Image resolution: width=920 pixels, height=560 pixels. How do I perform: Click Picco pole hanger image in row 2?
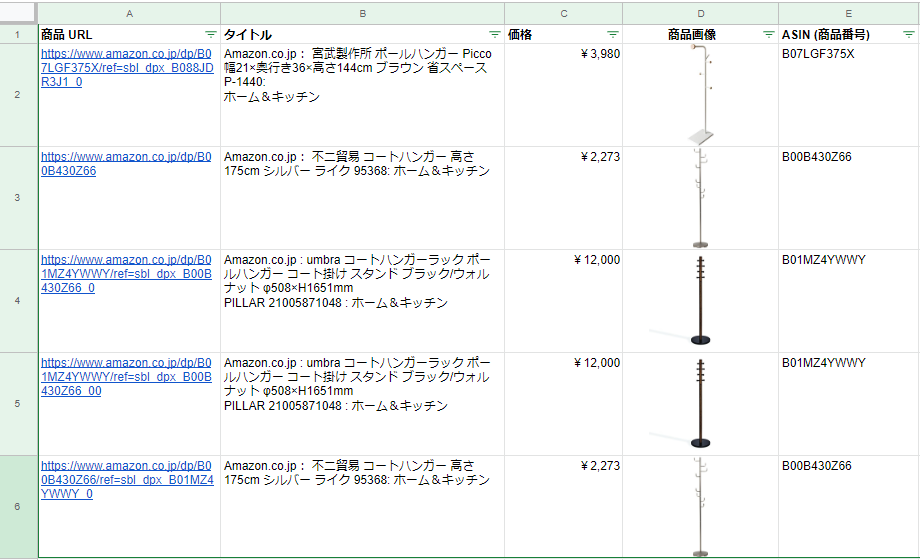pos(701,95)
